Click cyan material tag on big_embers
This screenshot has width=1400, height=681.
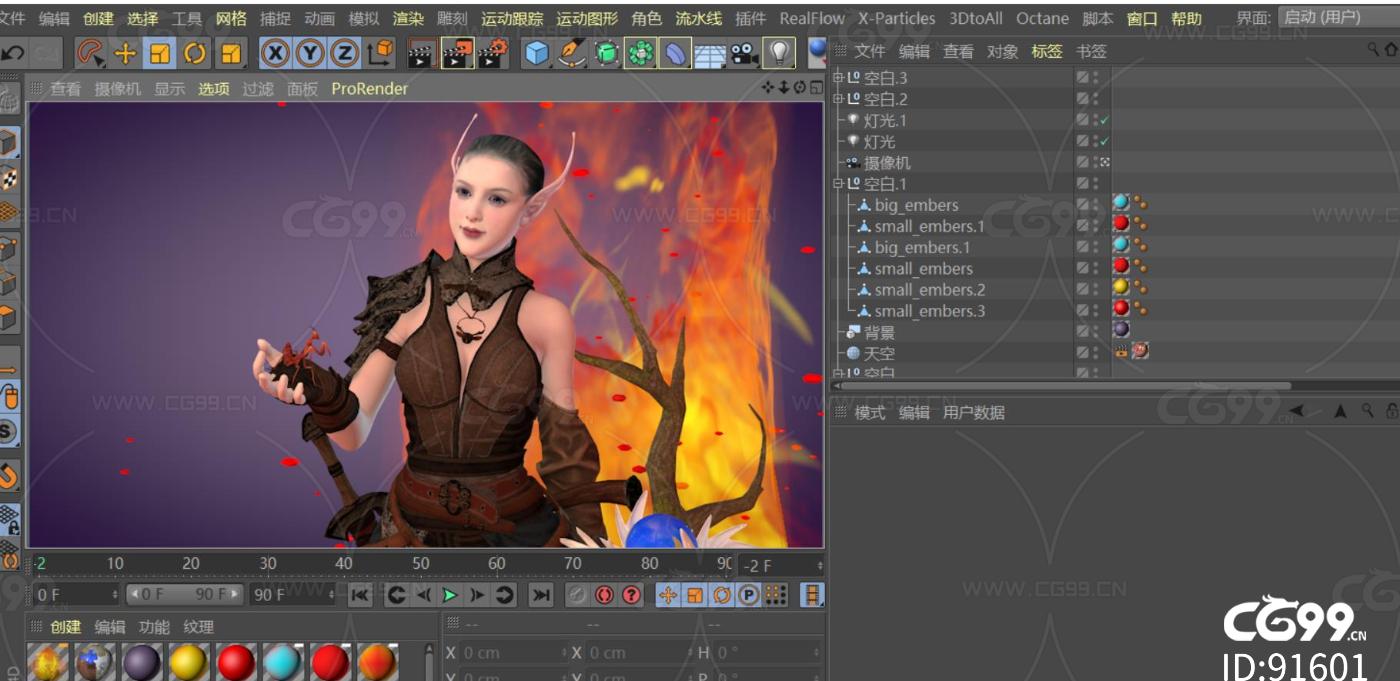click(x=1121, y=203)
